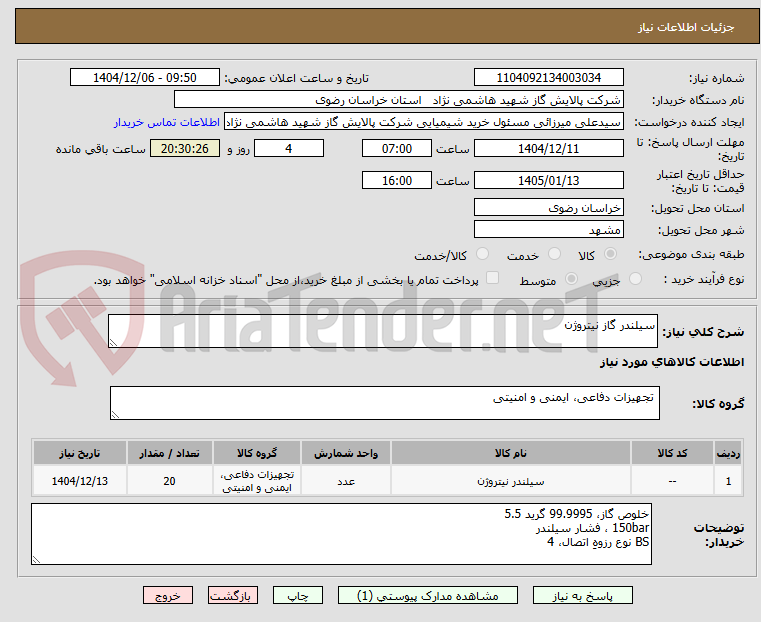The image size is (761, 622).
Task: Click the شماره نیاز field 1104092134003034
Action: [x=548, y=78]
